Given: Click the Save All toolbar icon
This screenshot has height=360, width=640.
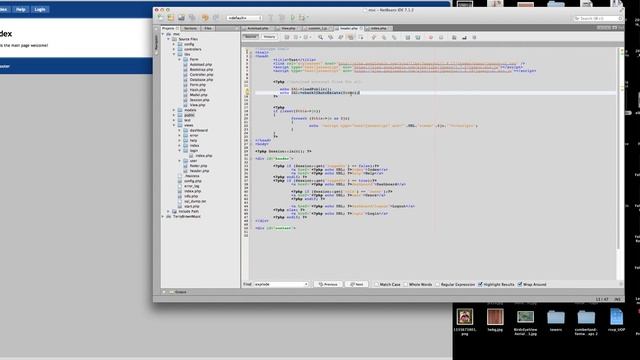Looking at the screenshot, I should (x=192, y=18).
